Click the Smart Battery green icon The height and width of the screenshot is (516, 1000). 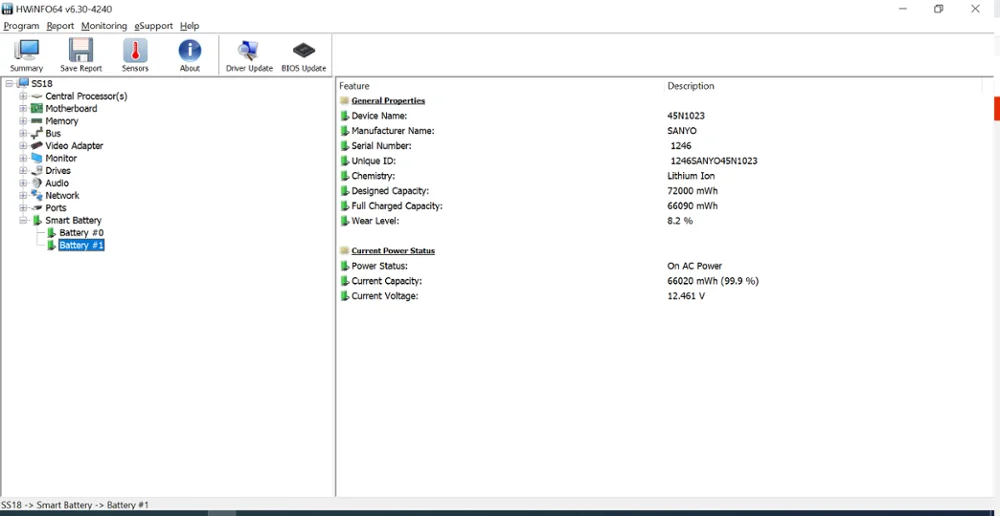36,220
